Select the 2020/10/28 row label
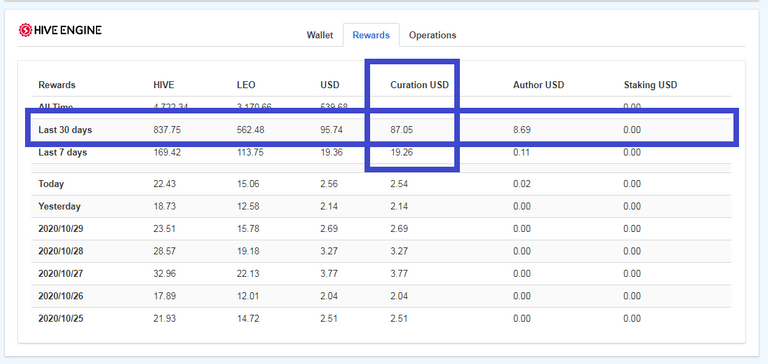This screenshot has height=364, width=768. pyautogui.click(x=61, y=251)
